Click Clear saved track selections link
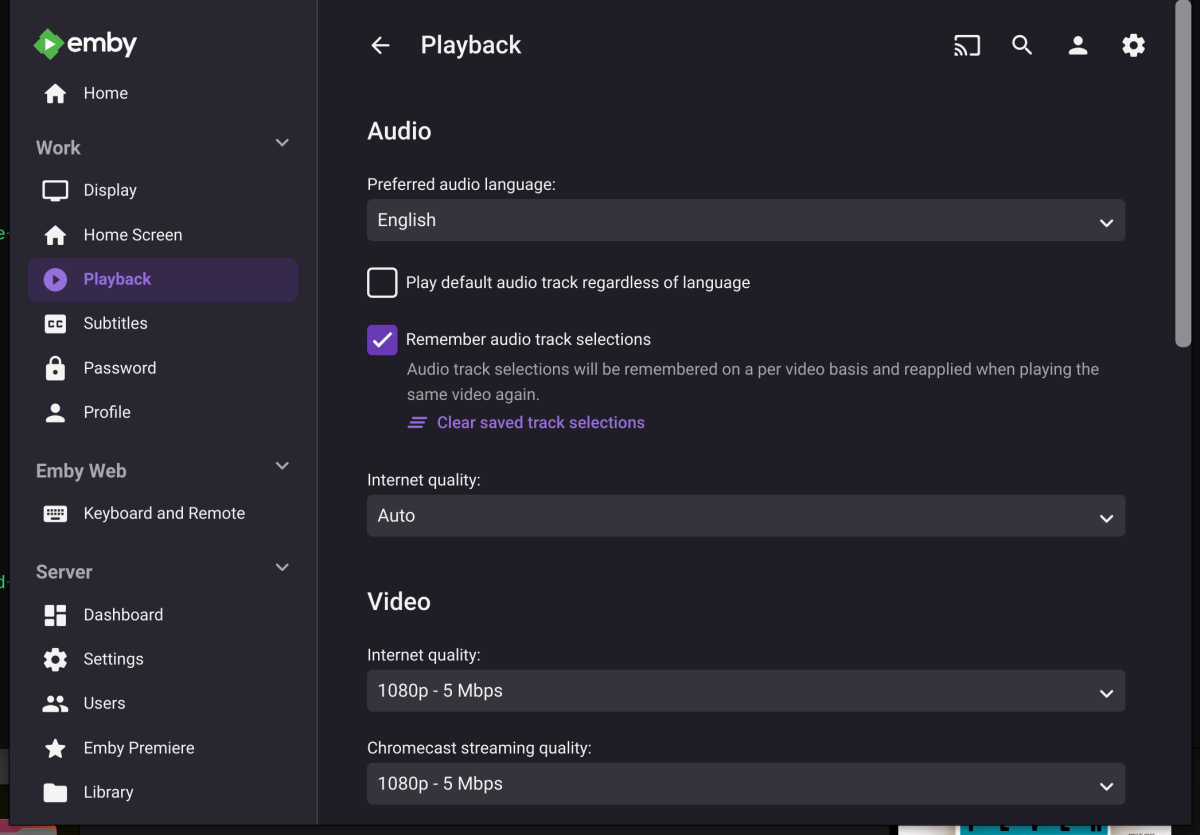The height and width of the screenshot is (835, 1200). coord(540,423)
